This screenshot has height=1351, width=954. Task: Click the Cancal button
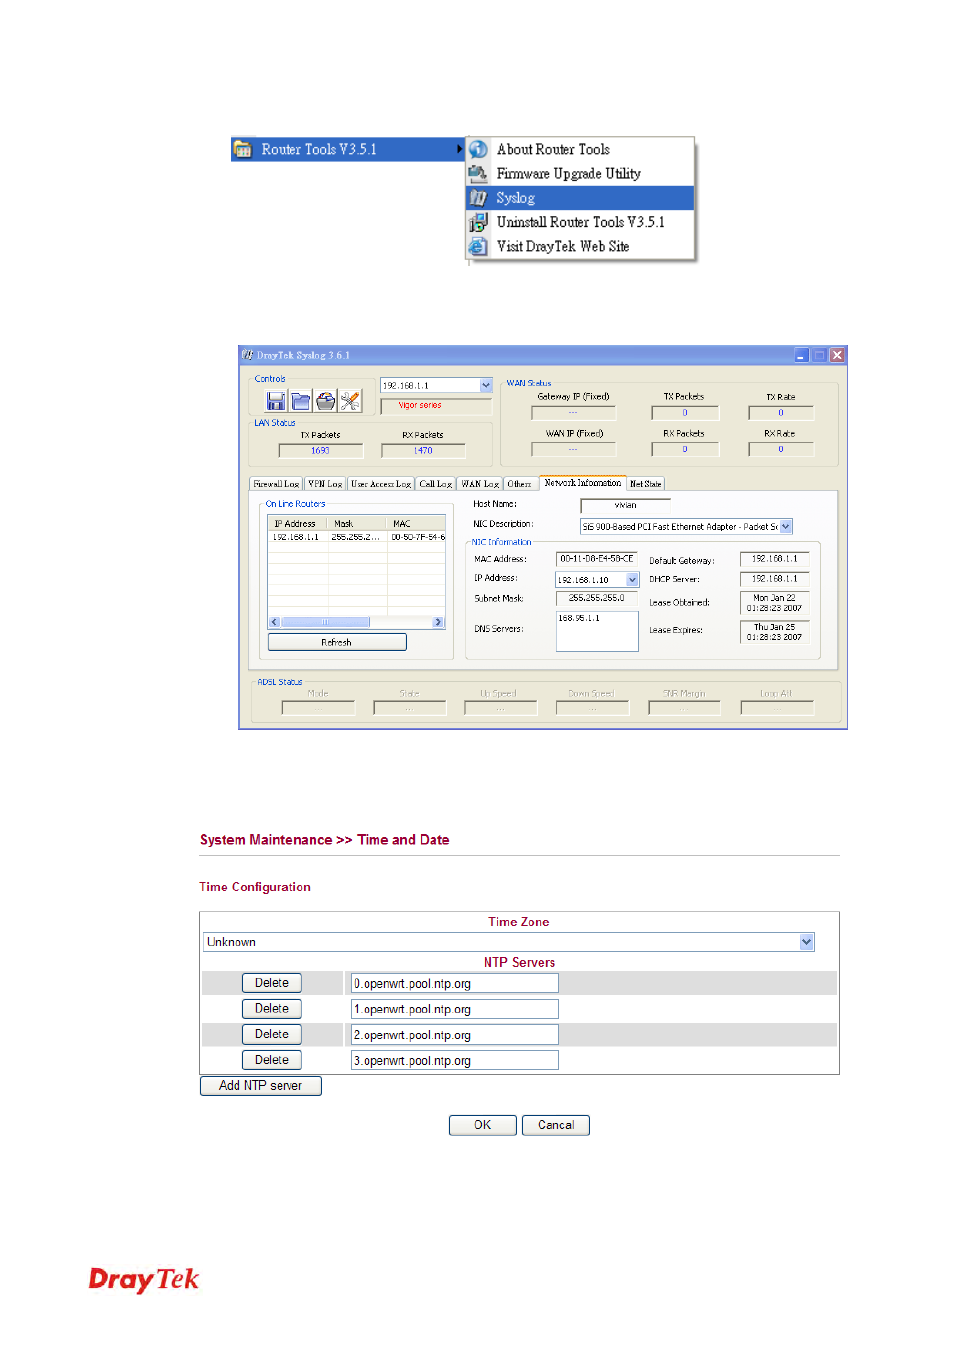tap(556, 1125)
